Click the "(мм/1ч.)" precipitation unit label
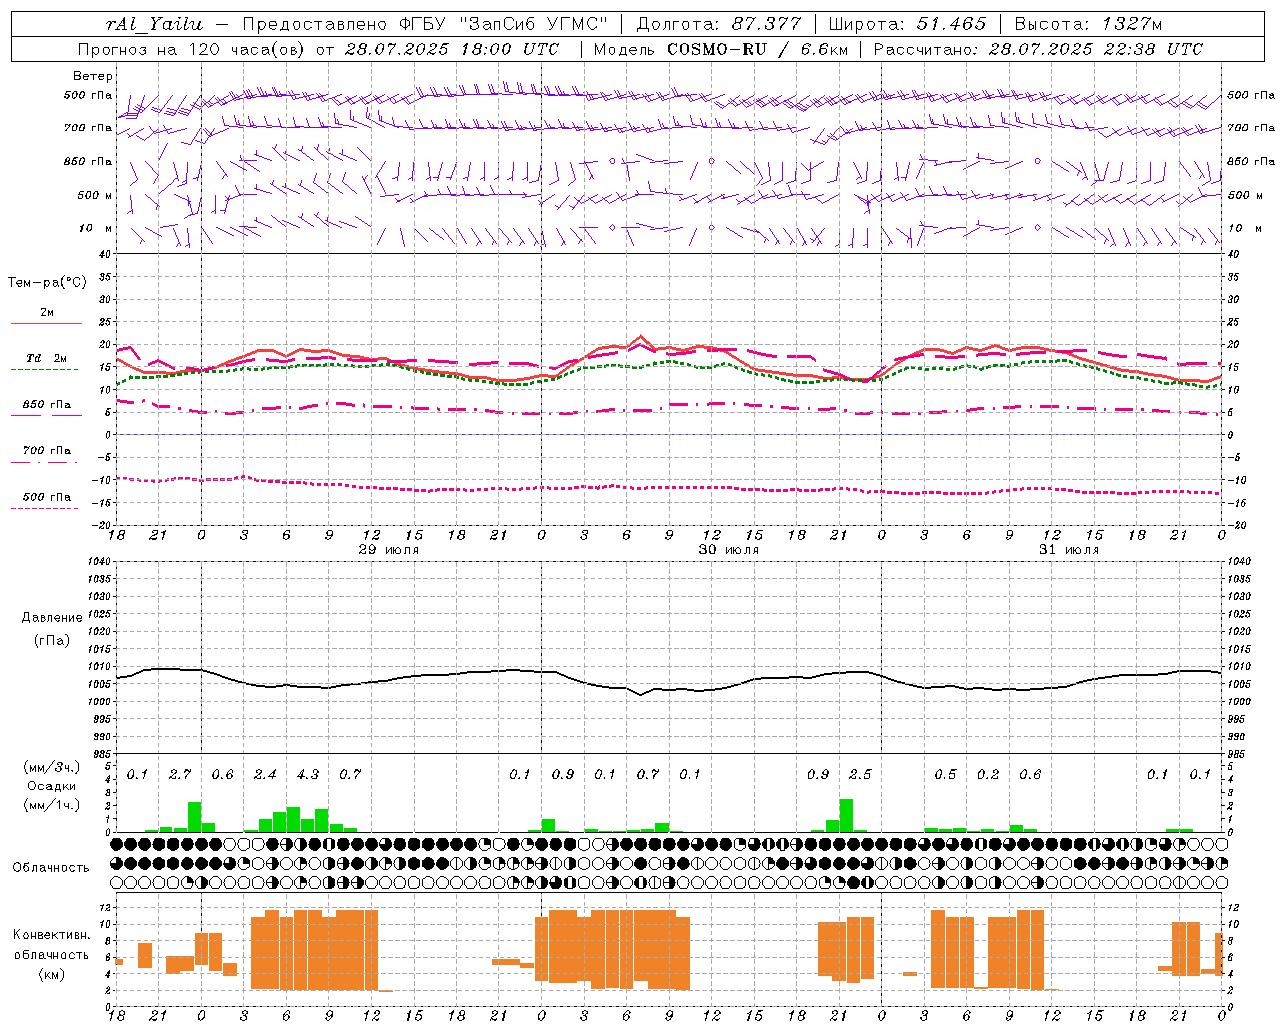The height and width of the screenshot is (1024, 1280). click(x=52, y=805)
